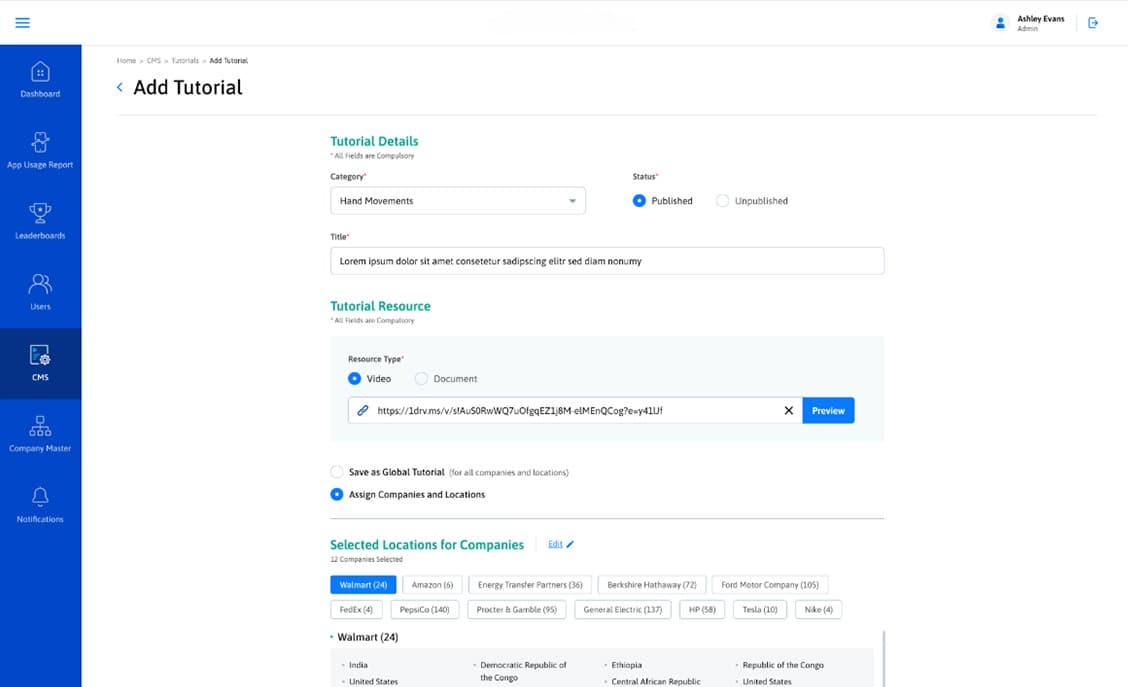Open the Category dropdown showing Hand Movements
The height and width of the screenshot is (687, 1128).
457,200
